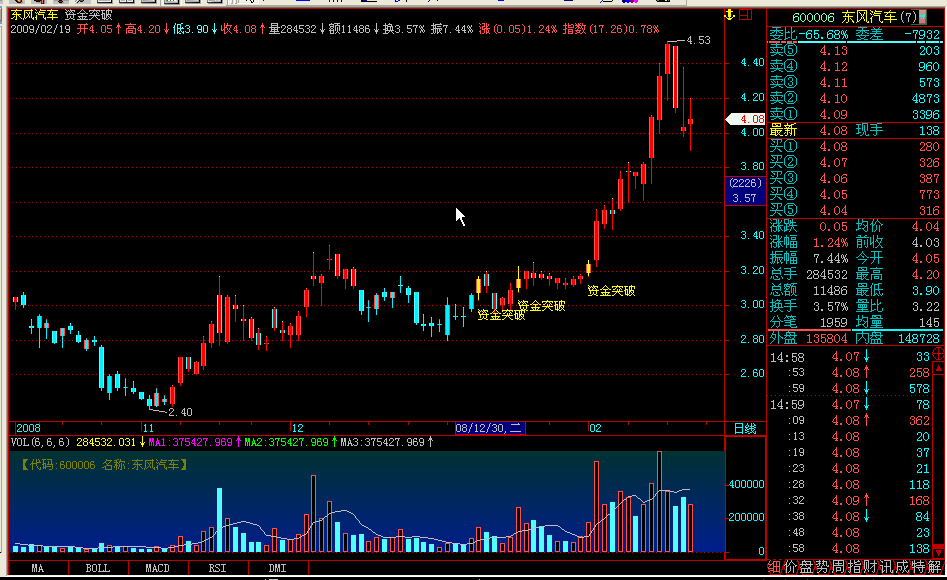Viewport: 947px width, 580px height.
Task: Click the 委比 -65.68% value
Action: click(x=823, y=35)
